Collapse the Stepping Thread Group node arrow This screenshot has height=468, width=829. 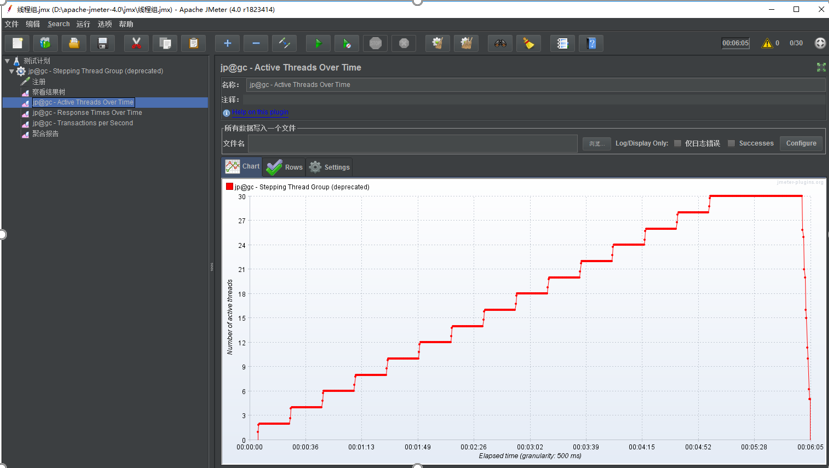click(x=11, y=71)
